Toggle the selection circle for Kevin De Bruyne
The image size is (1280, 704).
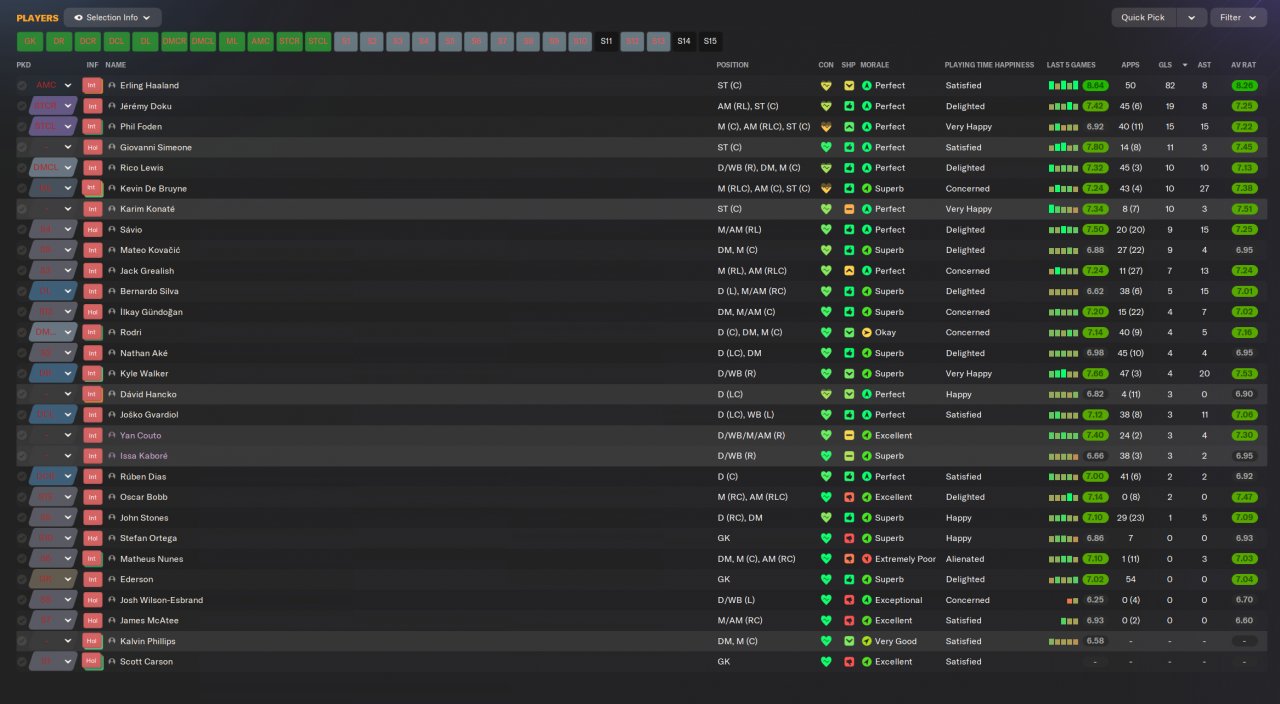(x=22, y=189)
